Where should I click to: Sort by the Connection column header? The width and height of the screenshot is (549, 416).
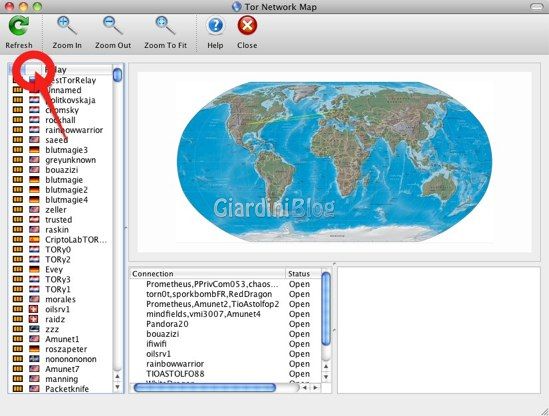click(208, 273)
